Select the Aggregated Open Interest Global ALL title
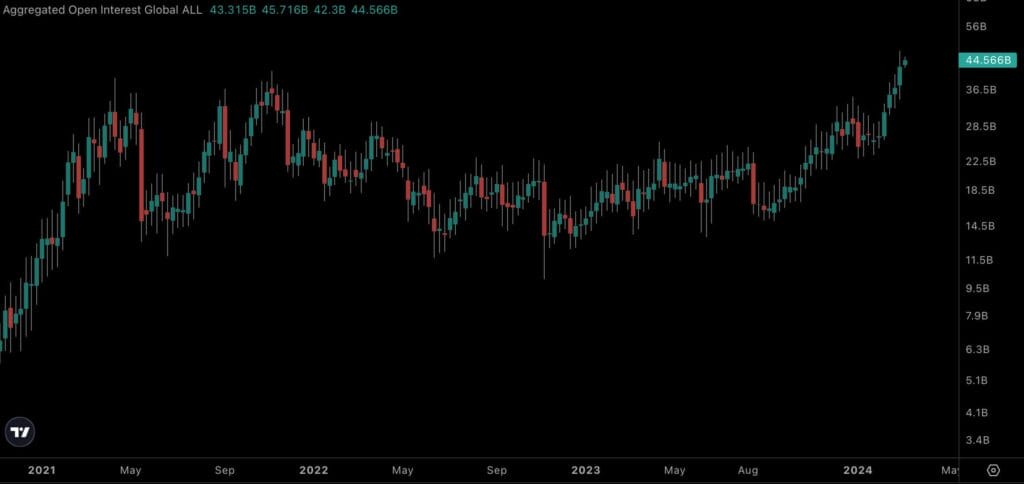Image resolution: width=1024 pixels, height=484 pixels. pyautogui.click(x=103, y=10)
